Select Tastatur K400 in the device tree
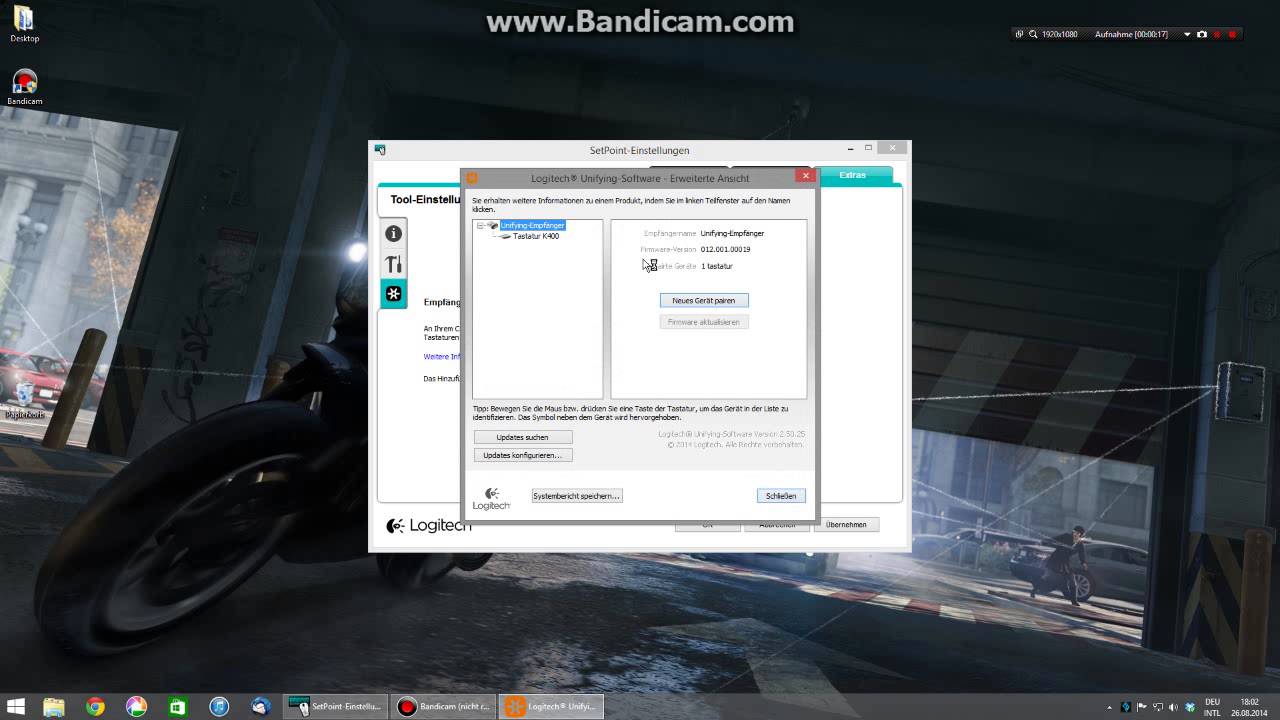 [536, 236]
